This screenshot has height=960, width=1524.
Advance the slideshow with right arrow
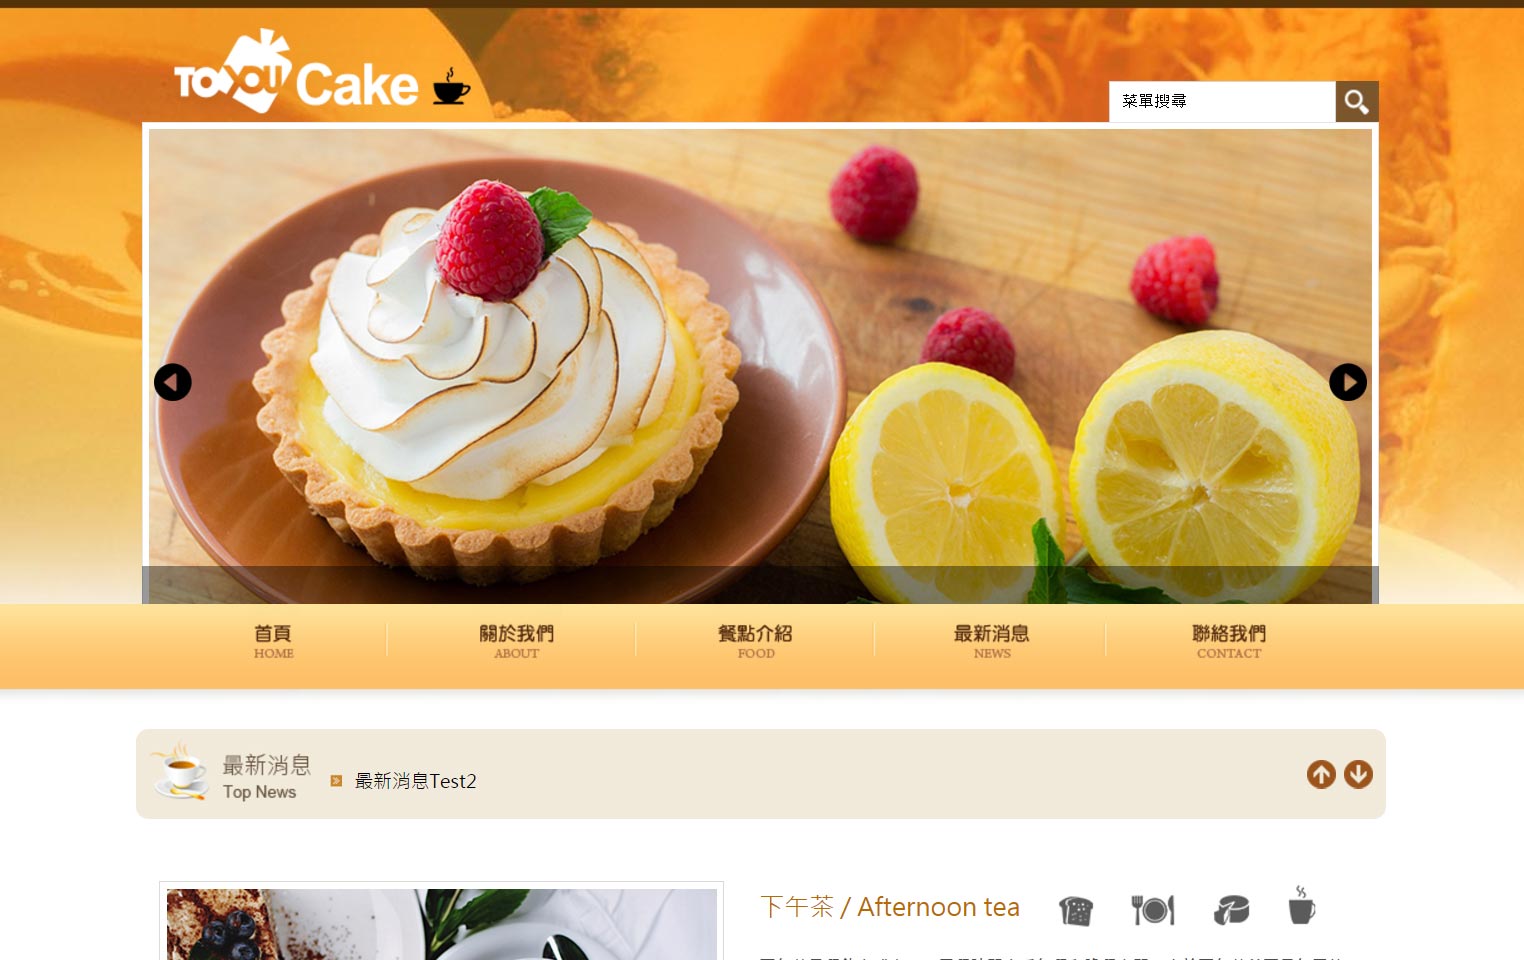tap(1348, 382)
